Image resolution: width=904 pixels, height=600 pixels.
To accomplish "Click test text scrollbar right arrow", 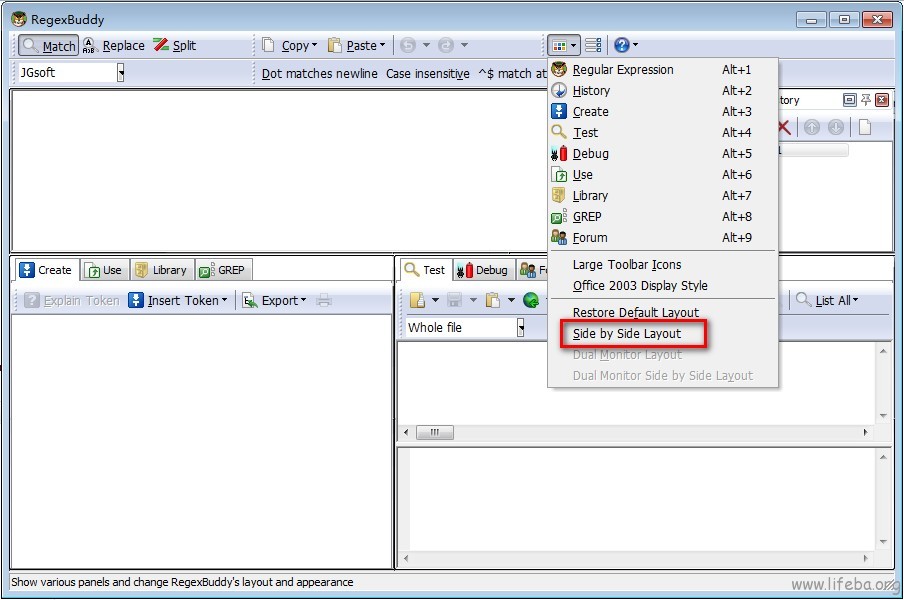I will pos(865,432).
